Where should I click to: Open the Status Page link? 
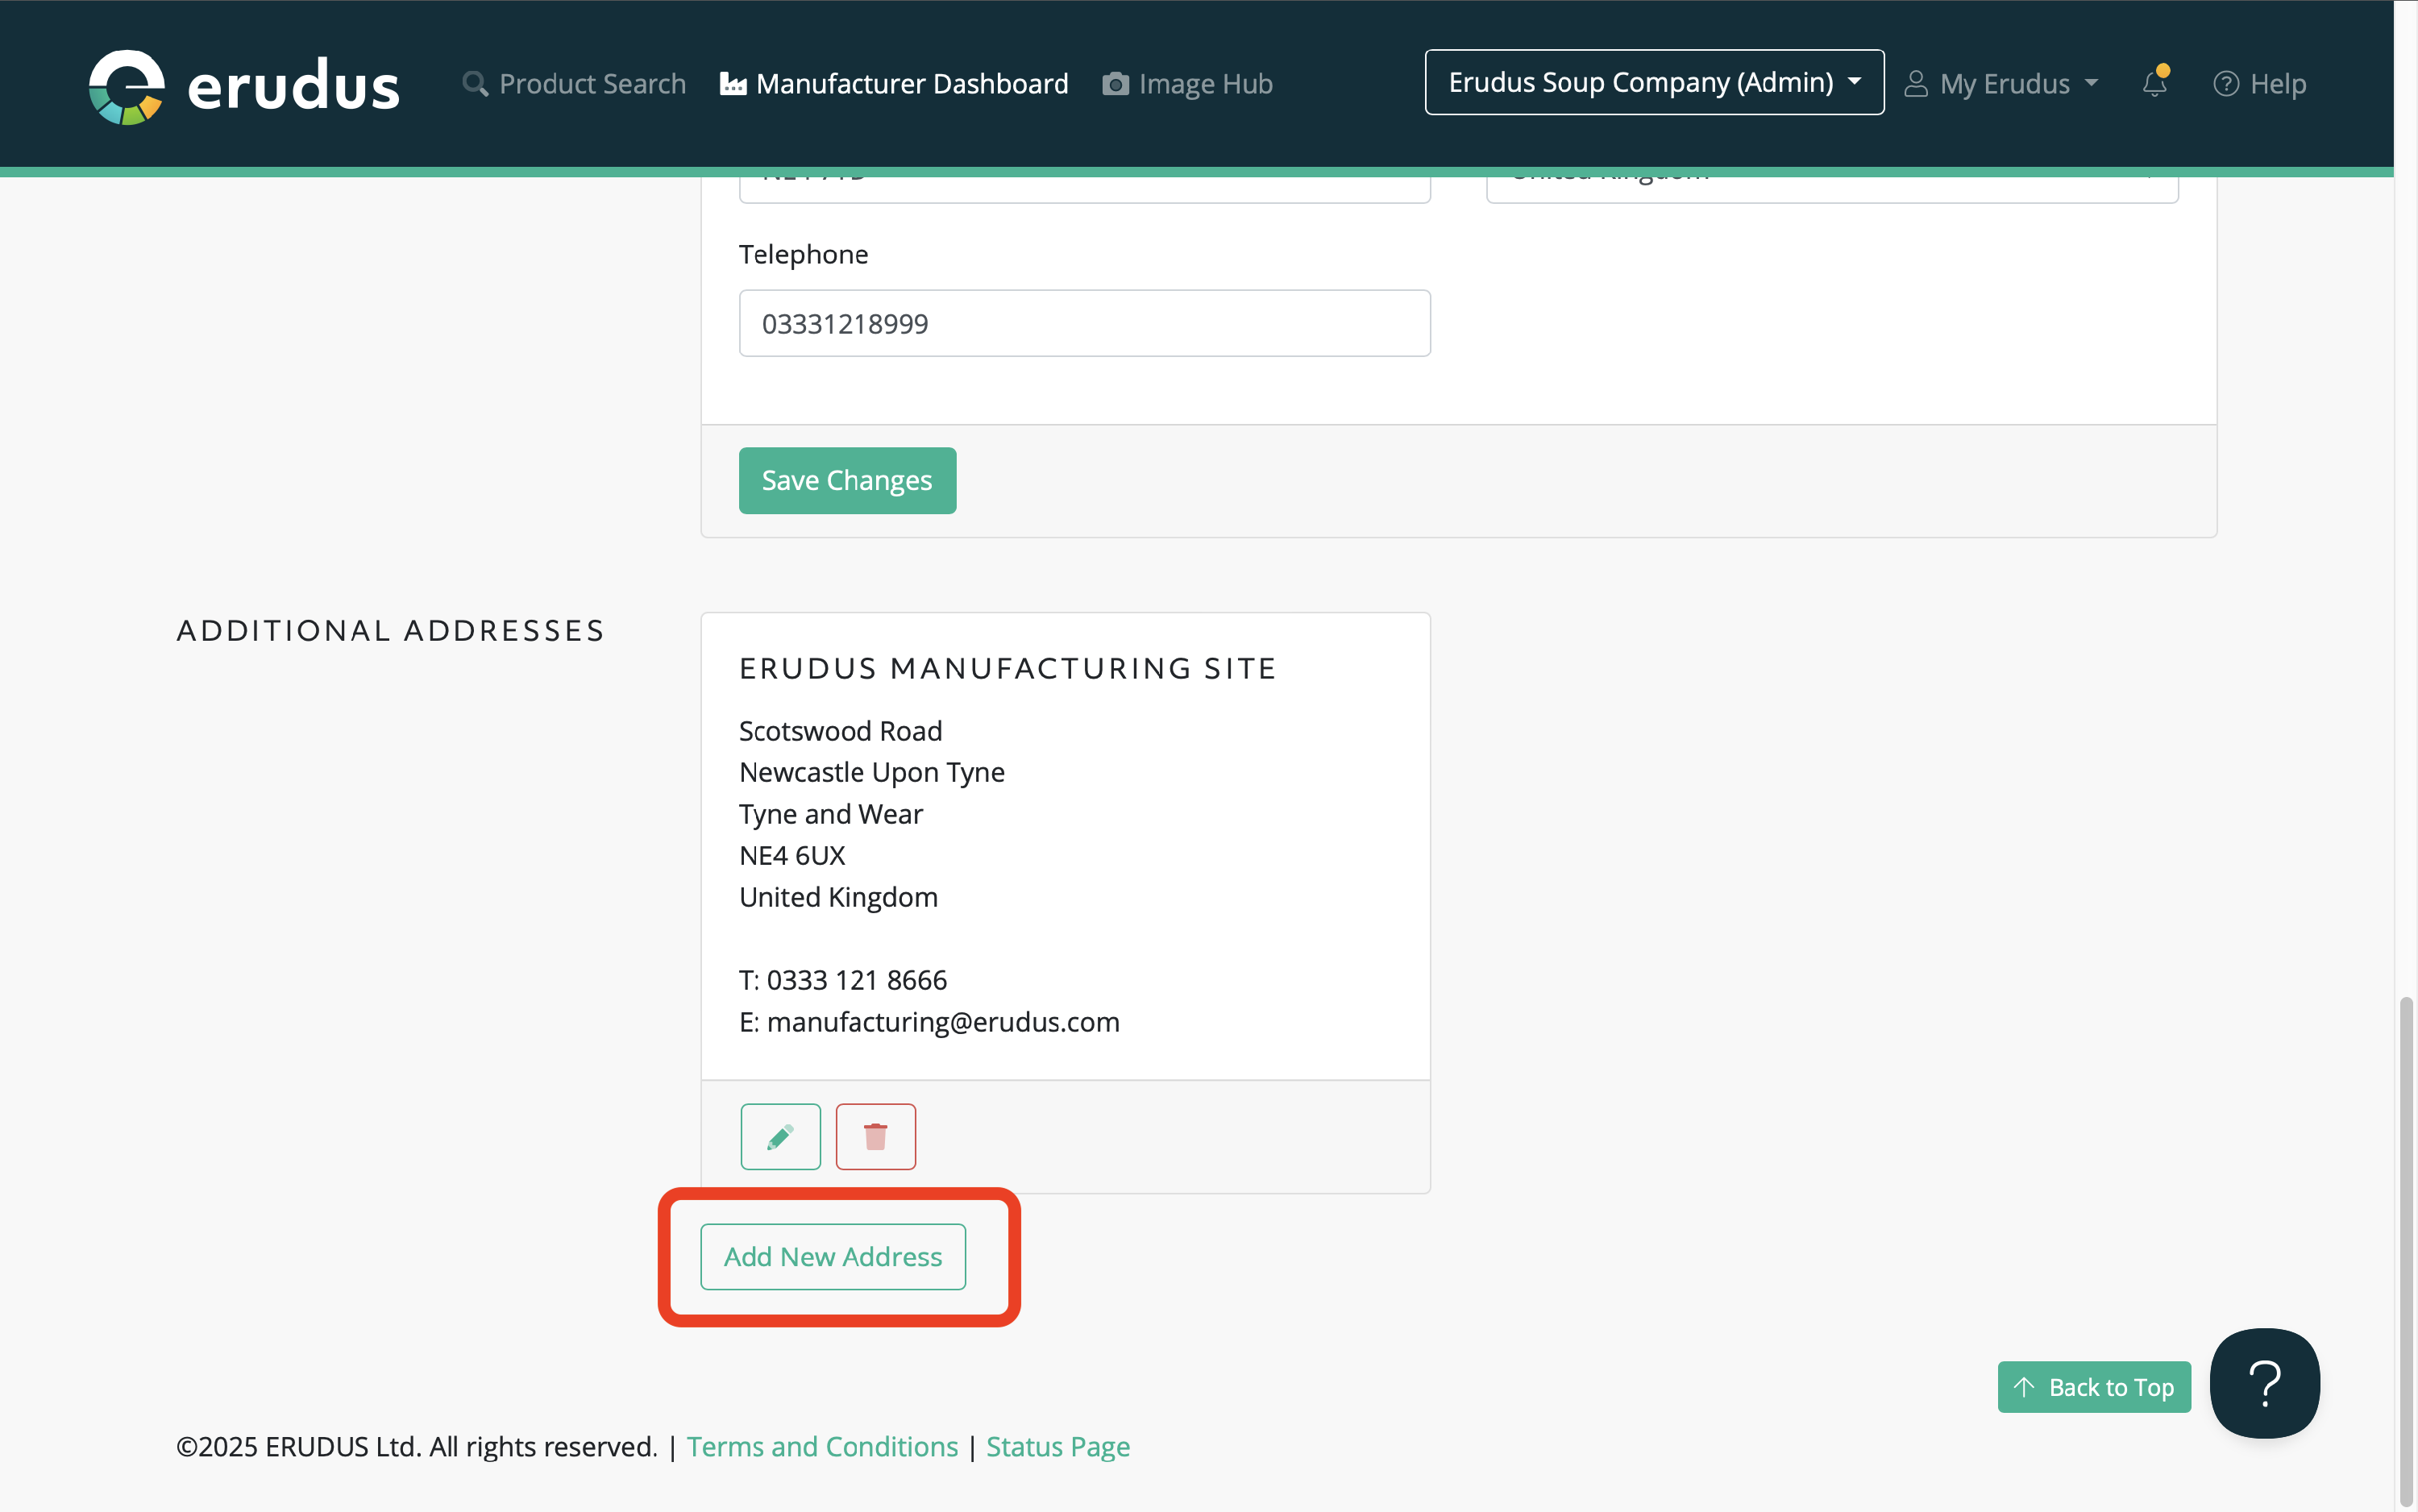pyautogui.click(x=1057, y=1446)
